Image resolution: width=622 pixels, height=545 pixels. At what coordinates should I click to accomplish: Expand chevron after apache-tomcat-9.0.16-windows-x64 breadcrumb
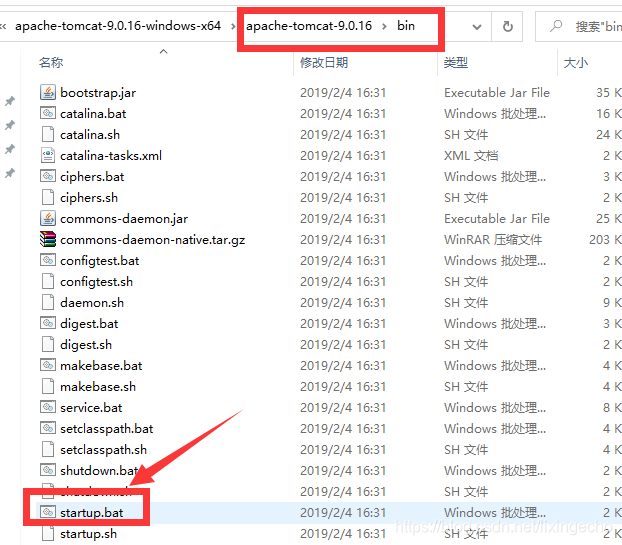pyautogui.click(x=233, y=27)
